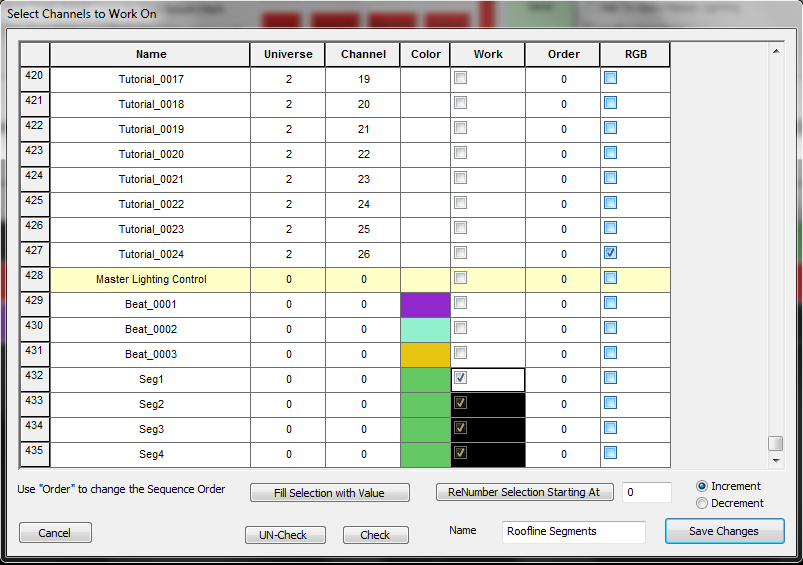
Task: Click the yellow color swatch for Beat_0003
Action: coord(425,355)
